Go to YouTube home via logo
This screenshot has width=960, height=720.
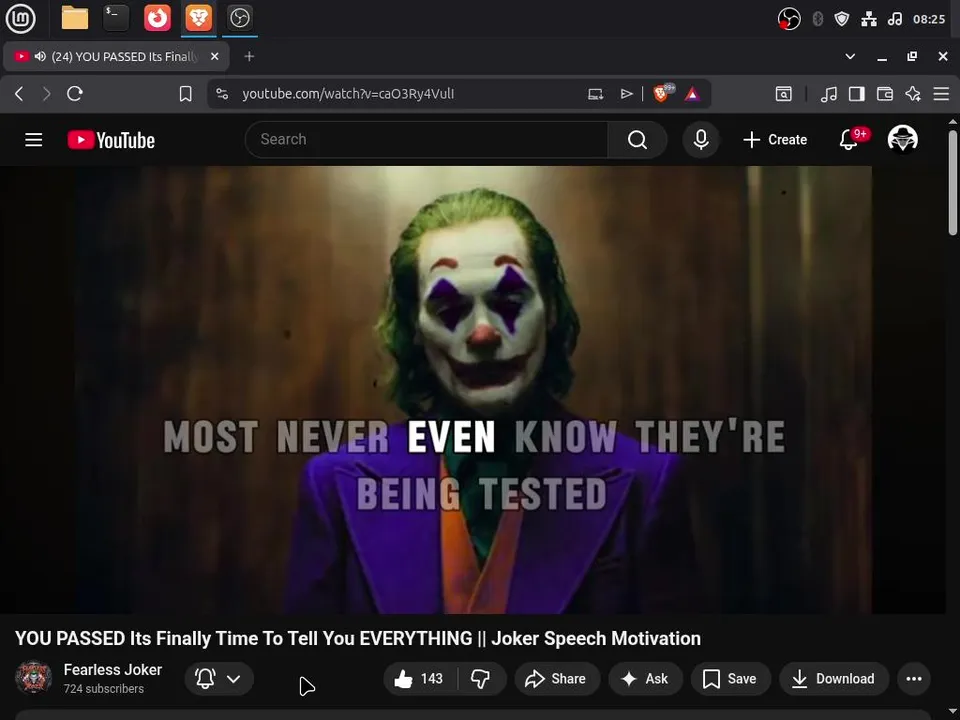pyautogui.click(x=111, y=140)
